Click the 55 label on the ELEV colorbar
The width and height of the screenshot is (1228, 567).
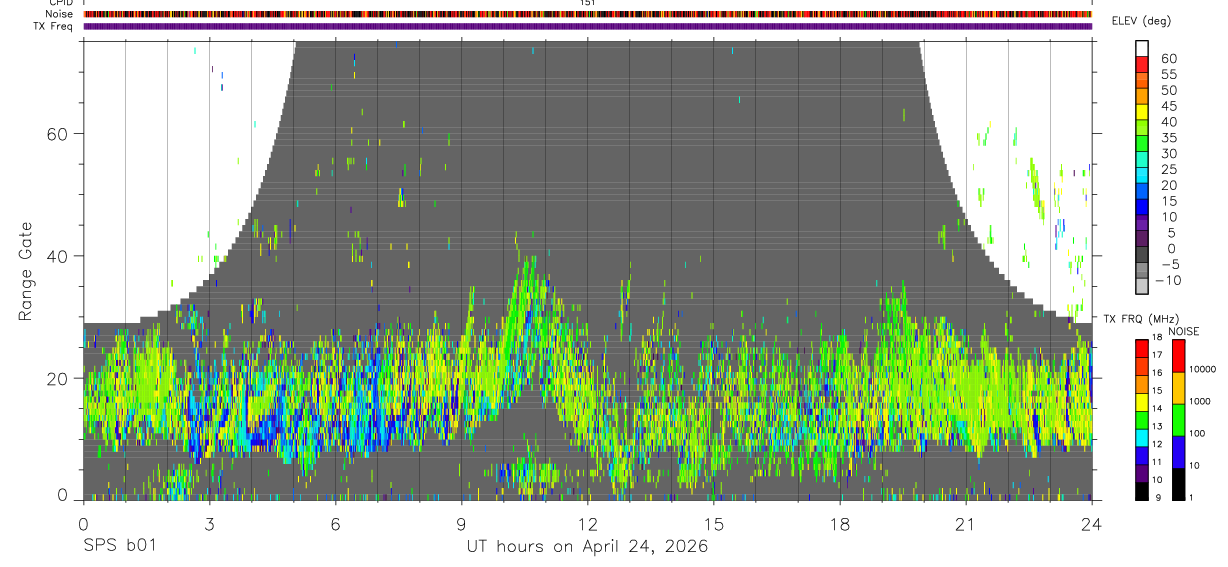(1168, 75)
